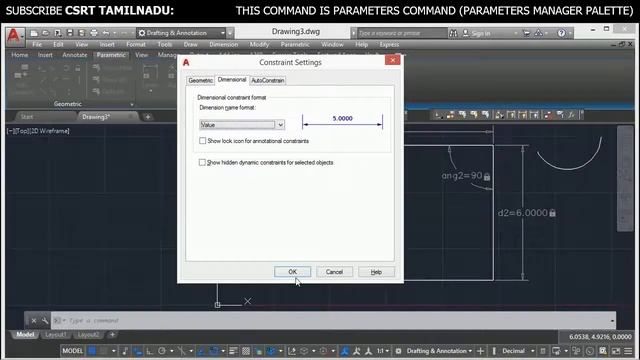Toggle Object Snap in status bar
Viewport: 640px width, 360px height.
(213, 351)
